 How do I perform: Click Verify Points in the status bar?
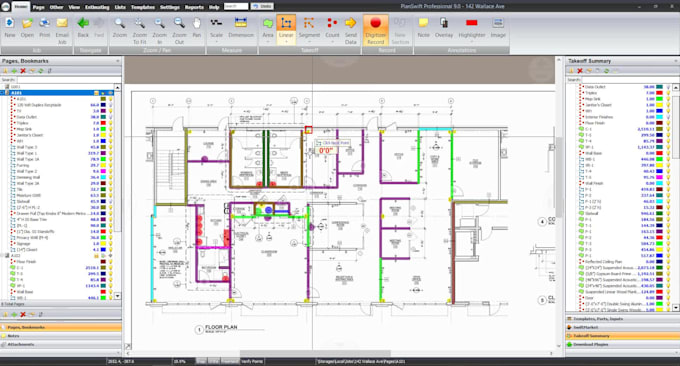coord(252,361)
